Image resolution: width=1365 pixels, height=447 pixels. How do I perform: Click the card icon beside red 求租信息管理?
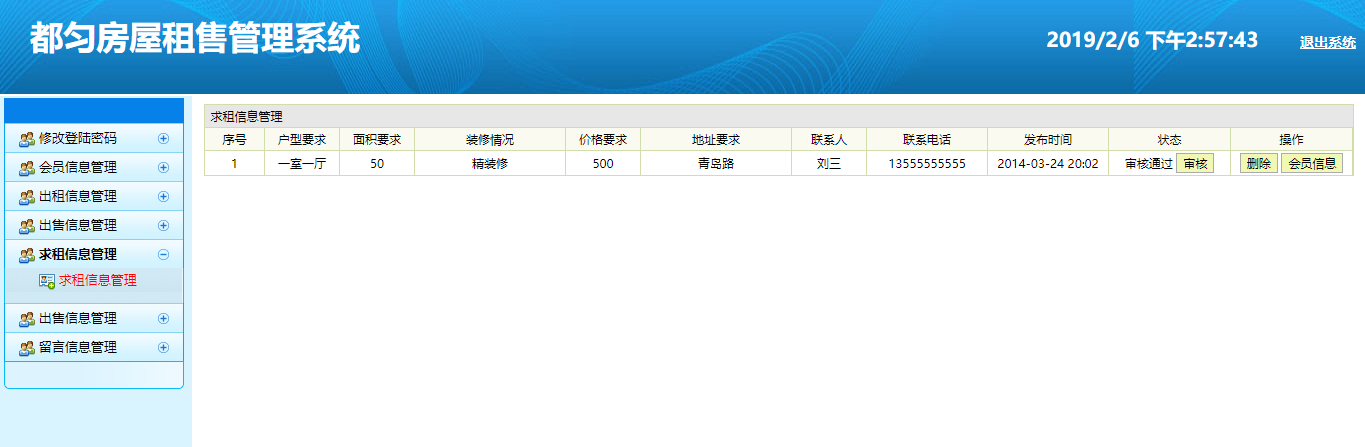(x=47, y=282)
